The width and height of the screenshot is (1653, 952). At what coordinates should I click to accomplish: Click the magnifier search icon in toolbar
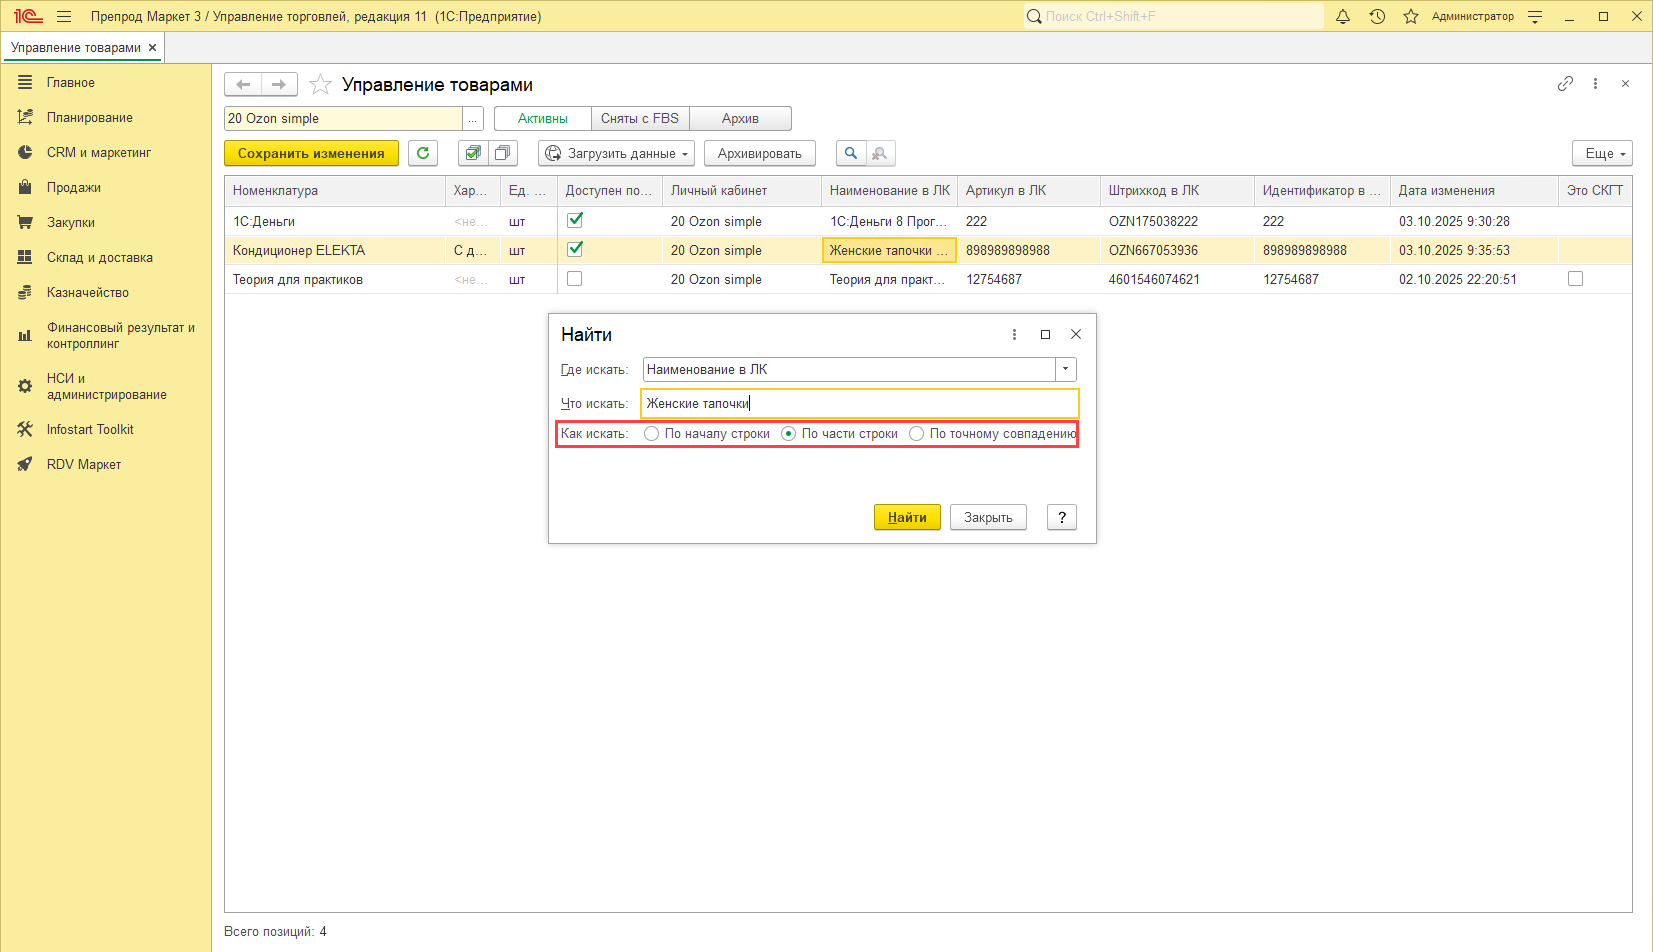[851, 153]
